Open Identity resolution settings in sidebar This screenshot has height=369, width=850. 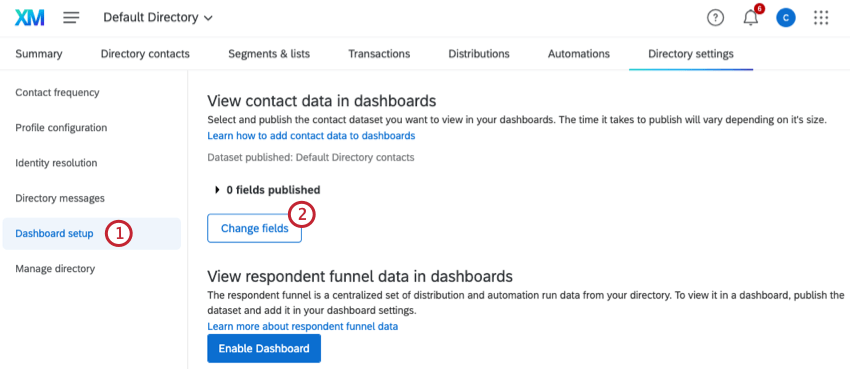pyautogui.click(x=56, y=163)
